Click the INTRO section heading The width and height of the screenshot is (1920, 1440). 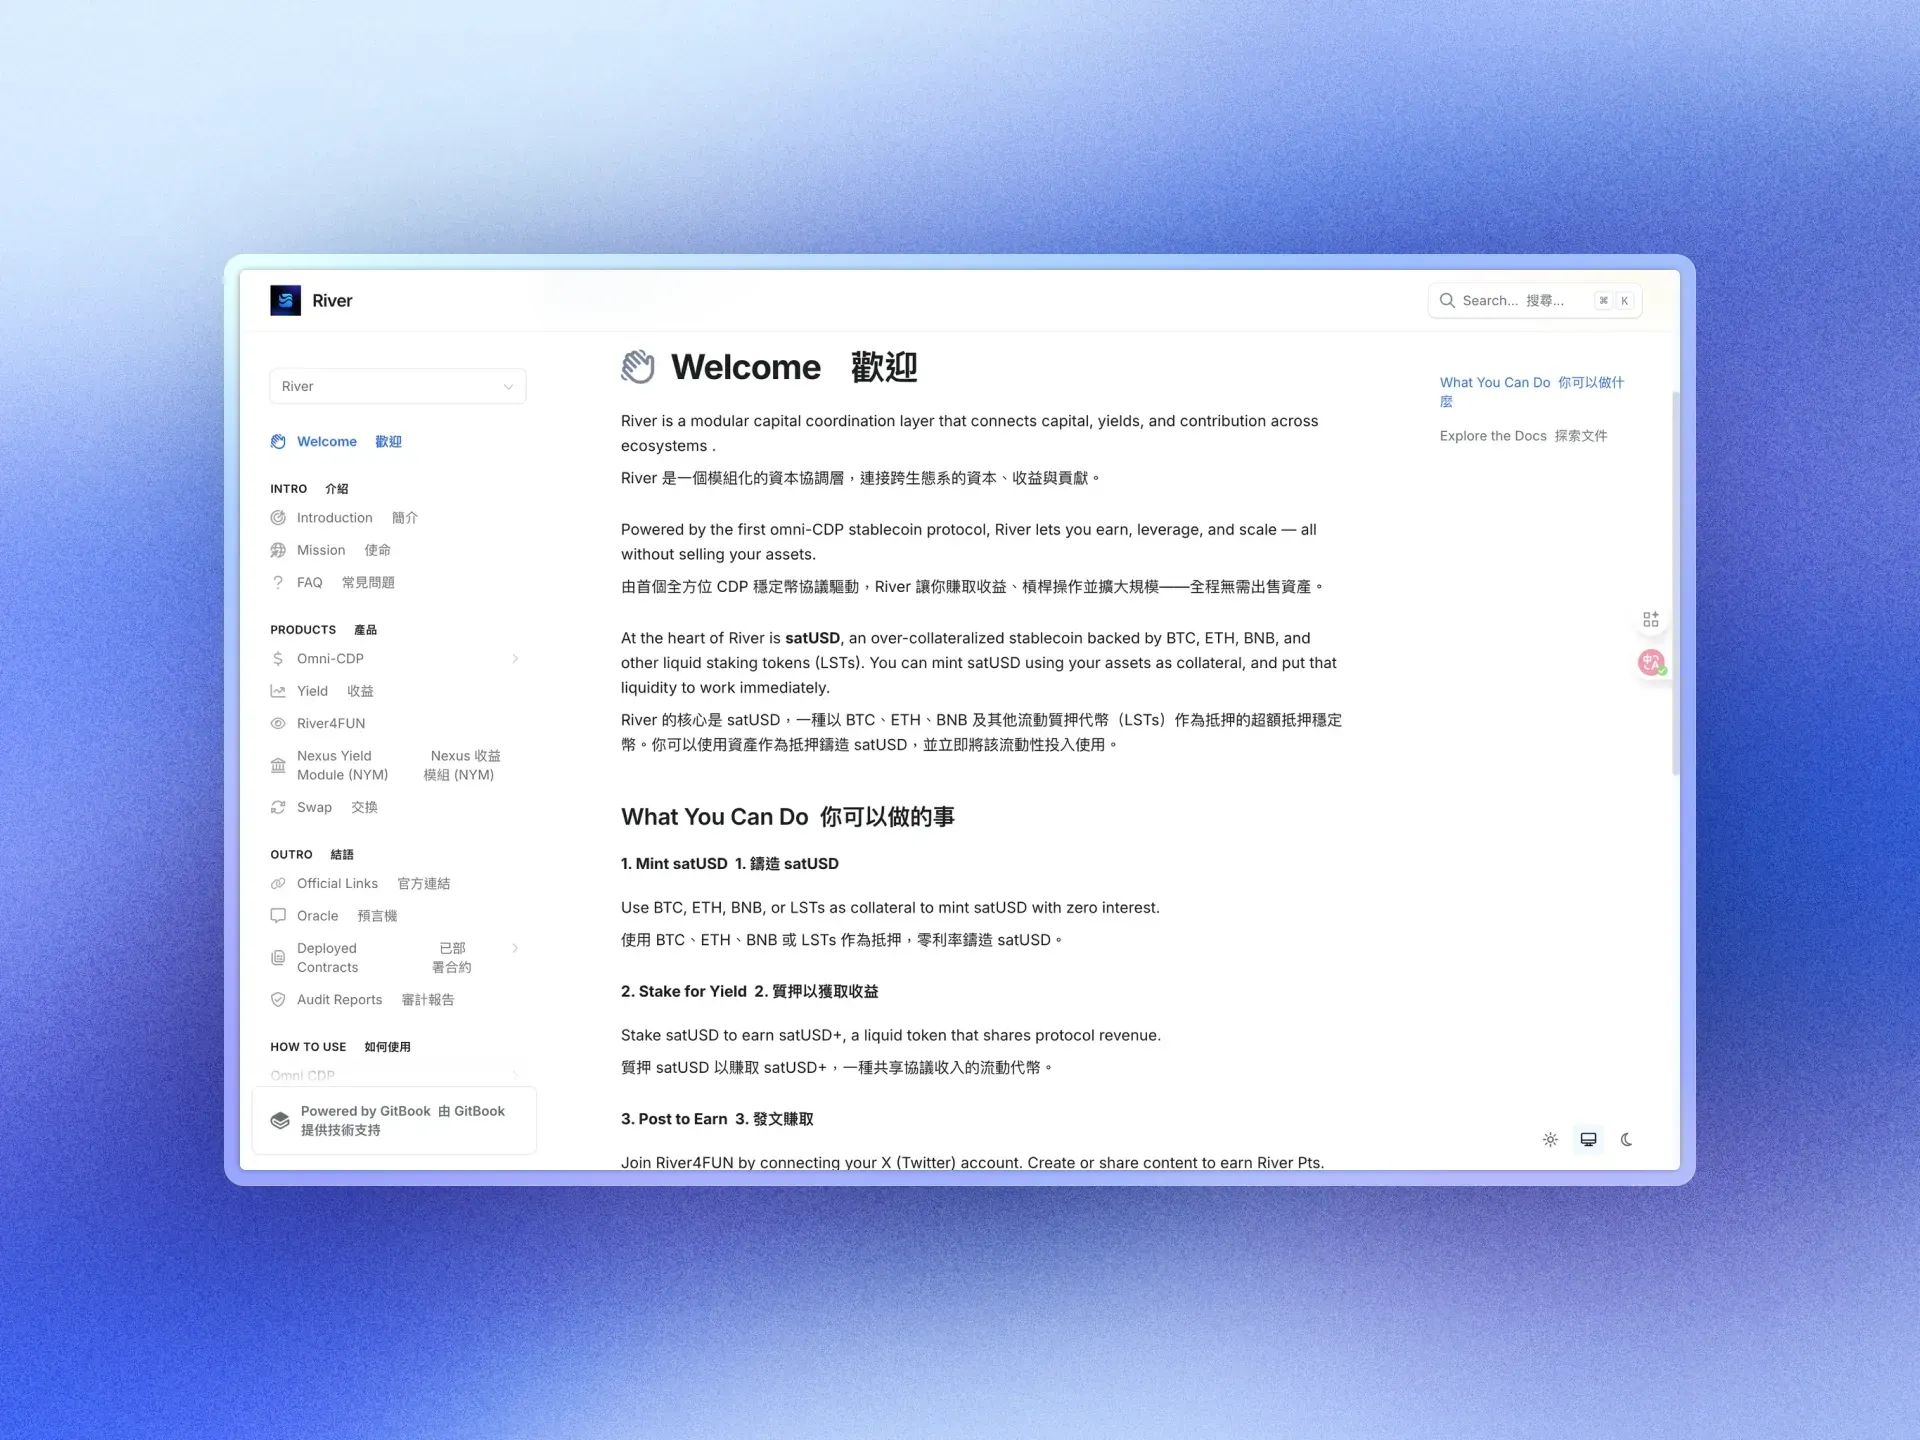[308, 488]
